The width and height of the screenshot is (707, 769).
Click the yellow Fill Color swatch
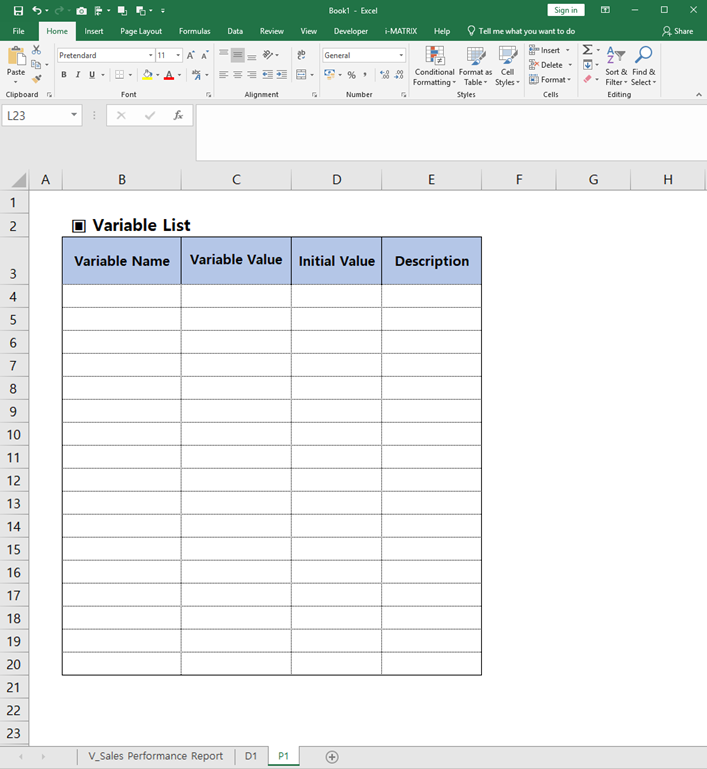pyautogui.click(x=146, y=75)
